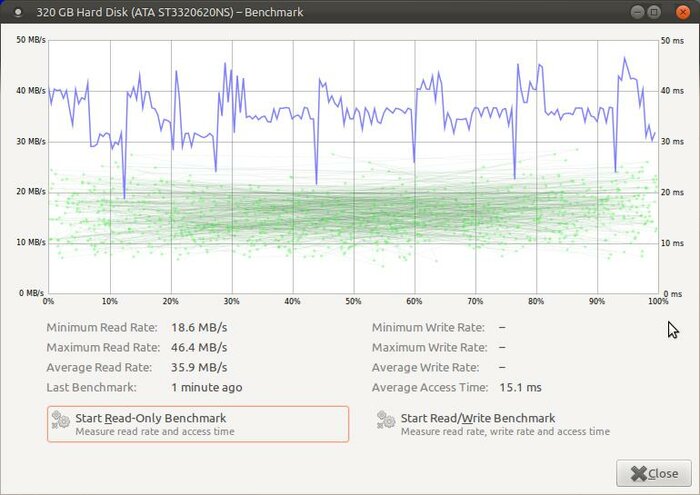Click the gears icon beside Read/Write Benchmark
Image resolution: width=700 pixels, height=495 pixels.
coord(386,420)
